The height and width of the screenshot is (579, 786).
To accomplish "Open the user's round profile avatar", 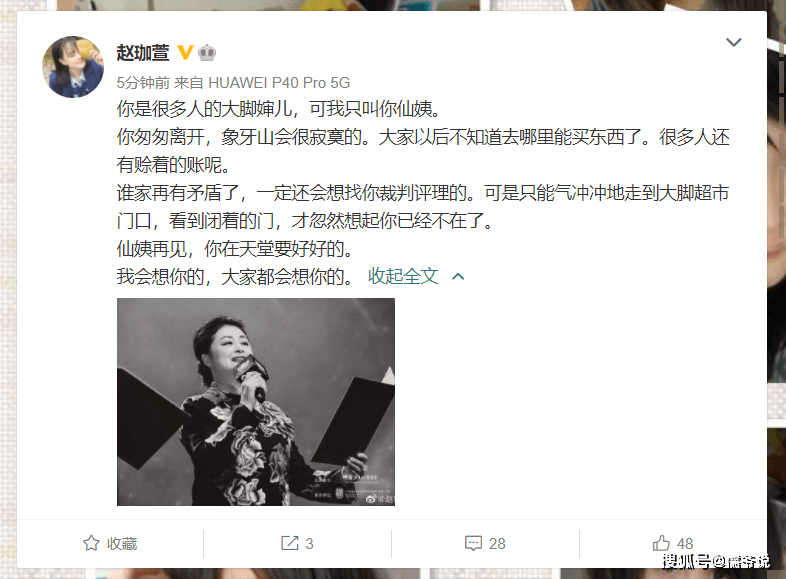I will pos(73,67).
